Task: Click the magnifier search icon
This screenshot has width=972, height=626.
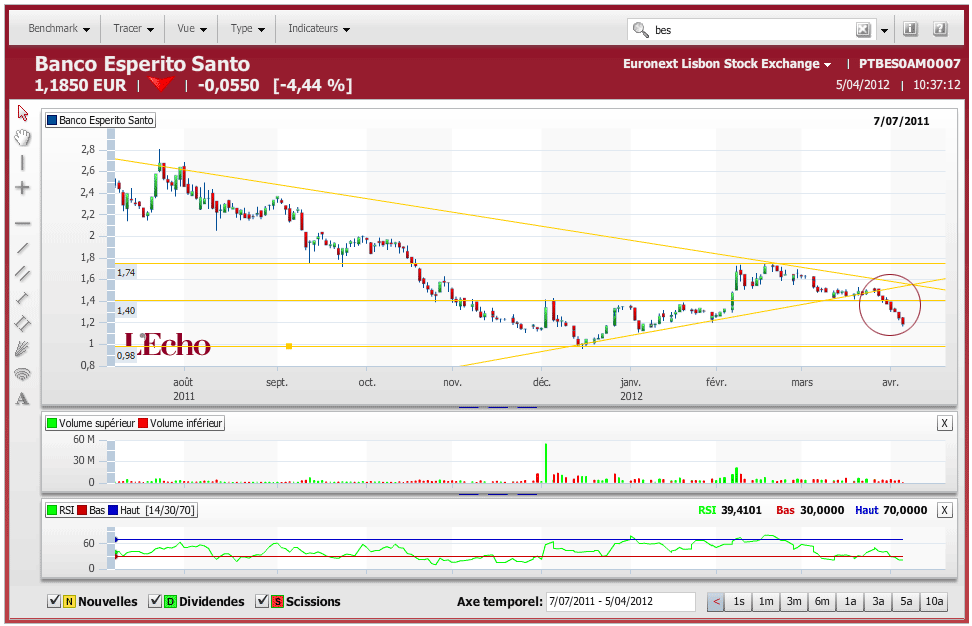Action: click(640, 29)
